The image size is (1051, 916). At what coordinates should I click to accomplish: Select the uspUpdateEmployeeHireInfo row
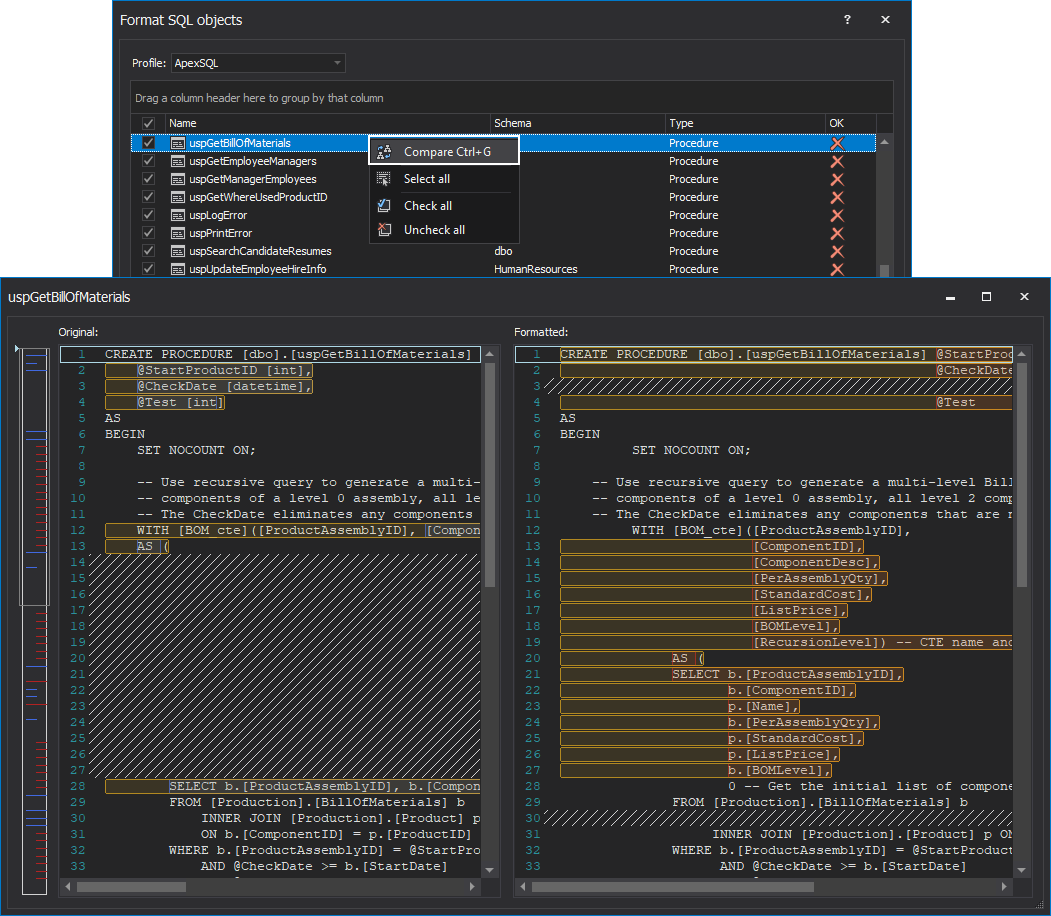(258, 269)
